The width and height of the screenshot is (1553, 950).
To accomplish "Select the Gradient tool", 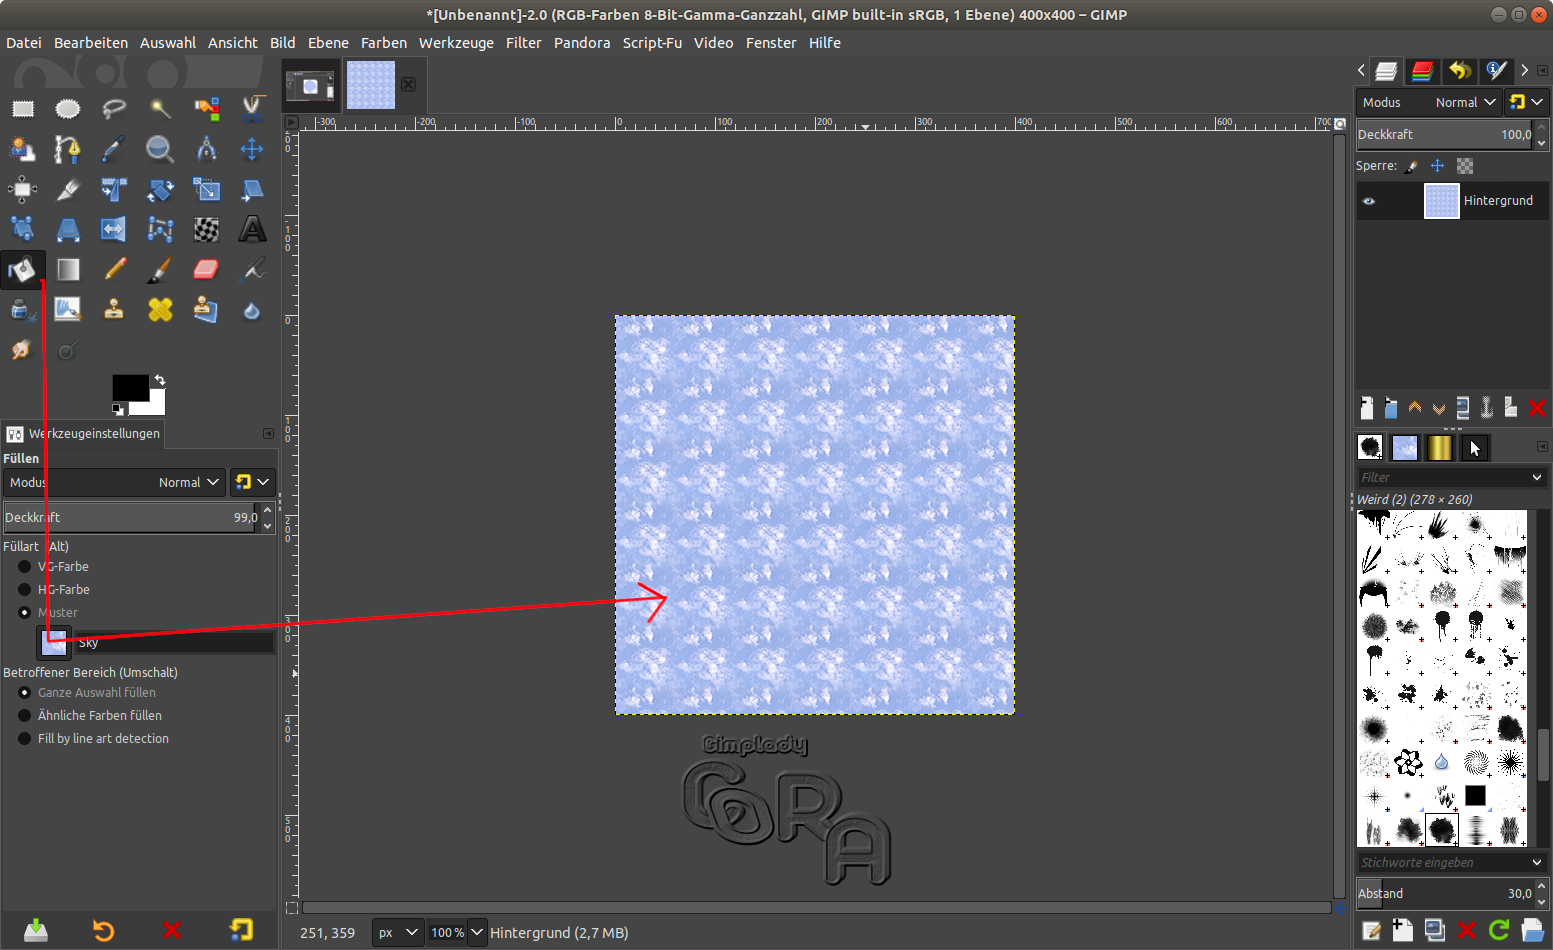I will [68, 269].
